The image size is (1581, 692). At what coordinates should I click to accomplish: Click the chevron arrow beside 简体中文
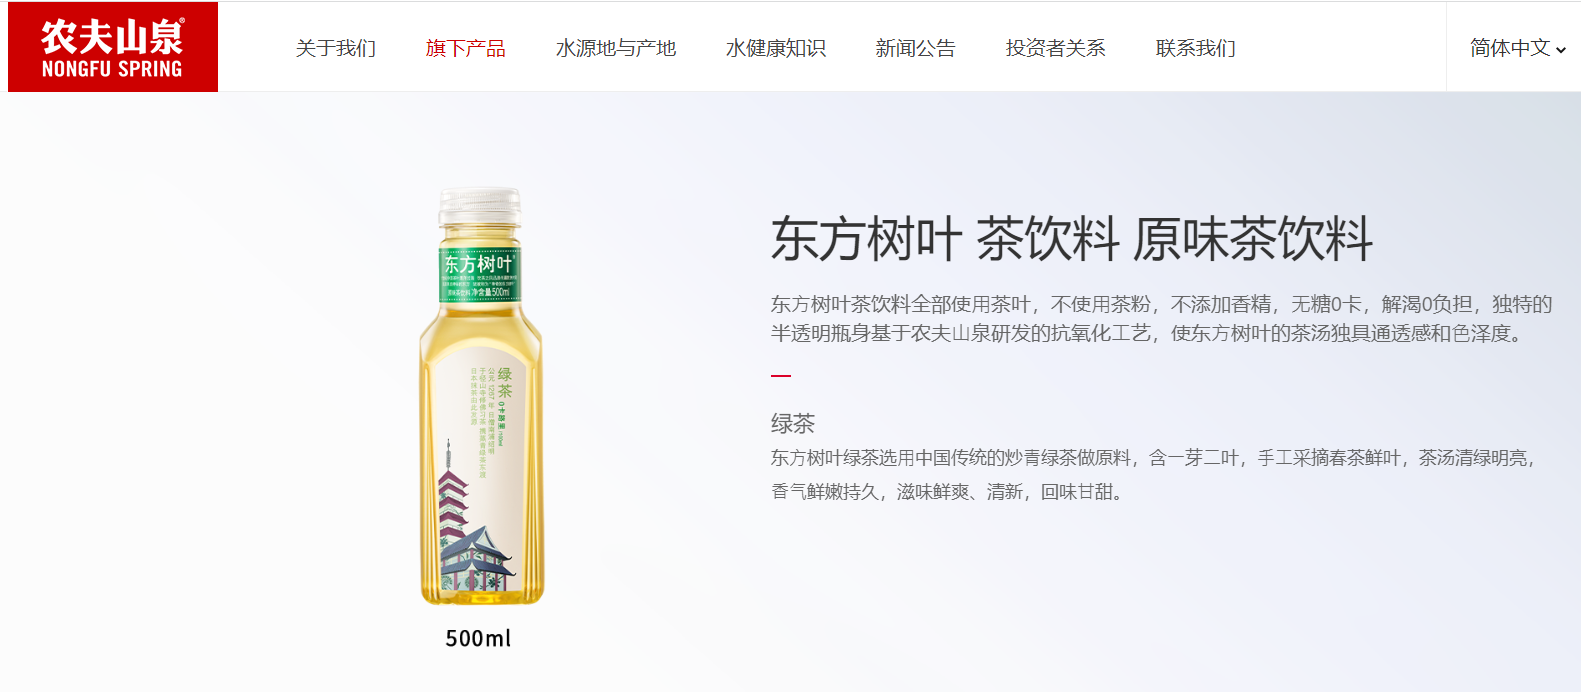tap(1561, 49)
